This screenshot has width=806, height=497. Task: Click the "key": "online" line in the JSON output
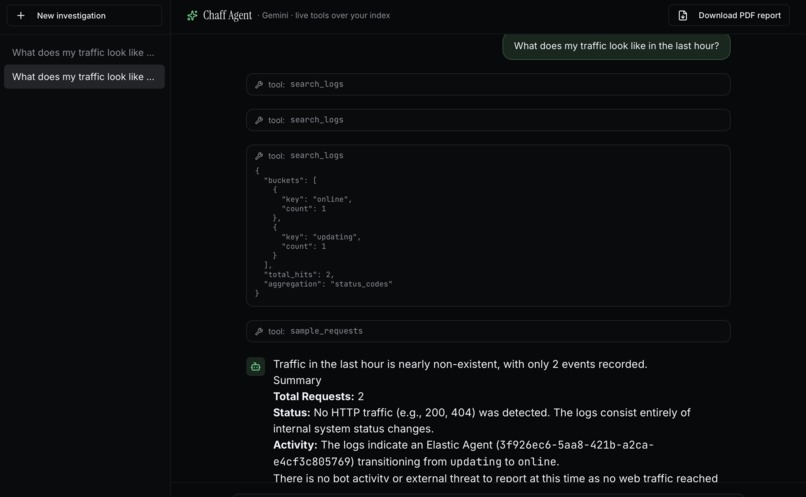point(316,199)
